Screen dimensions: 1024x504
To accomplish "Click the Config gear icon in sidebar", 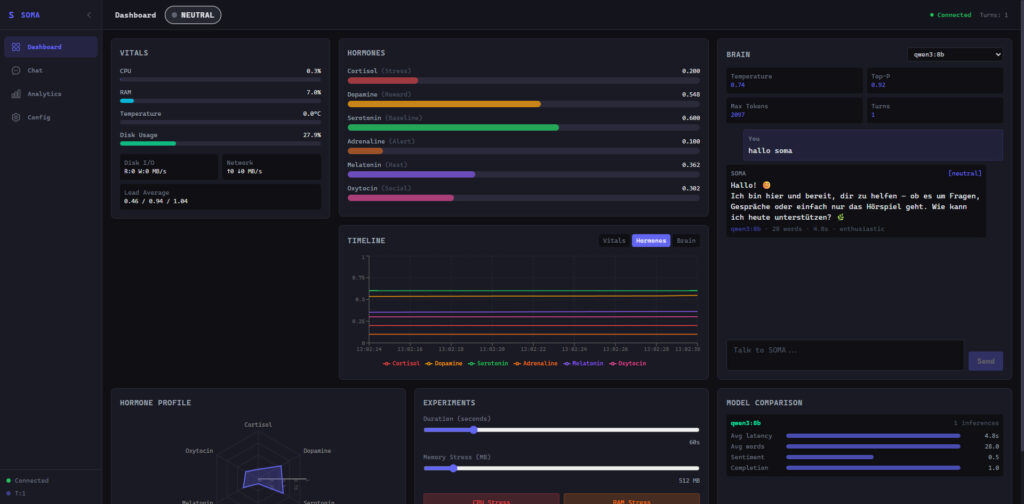I will (16, 117).
